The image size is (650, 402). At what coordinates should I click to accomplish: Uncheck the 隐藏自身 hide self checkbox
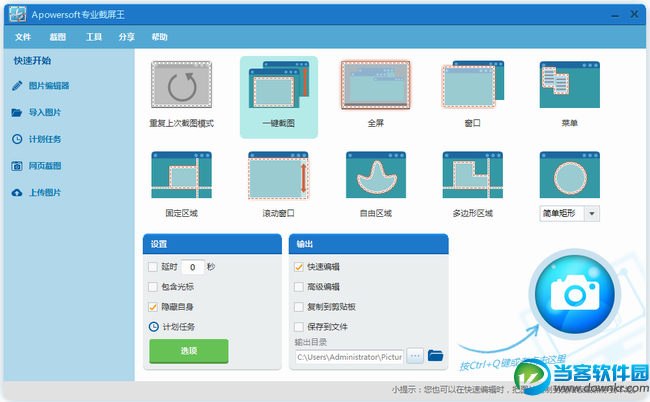(153, 307)
